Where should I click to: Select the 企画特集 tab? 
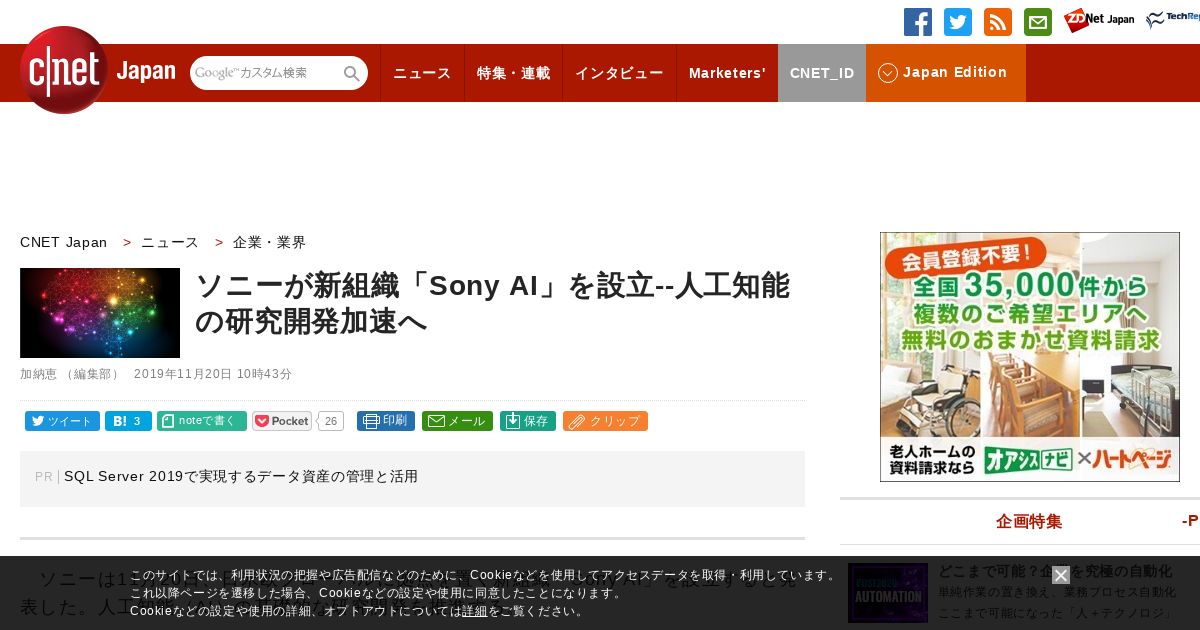(x=1029, y=521)
